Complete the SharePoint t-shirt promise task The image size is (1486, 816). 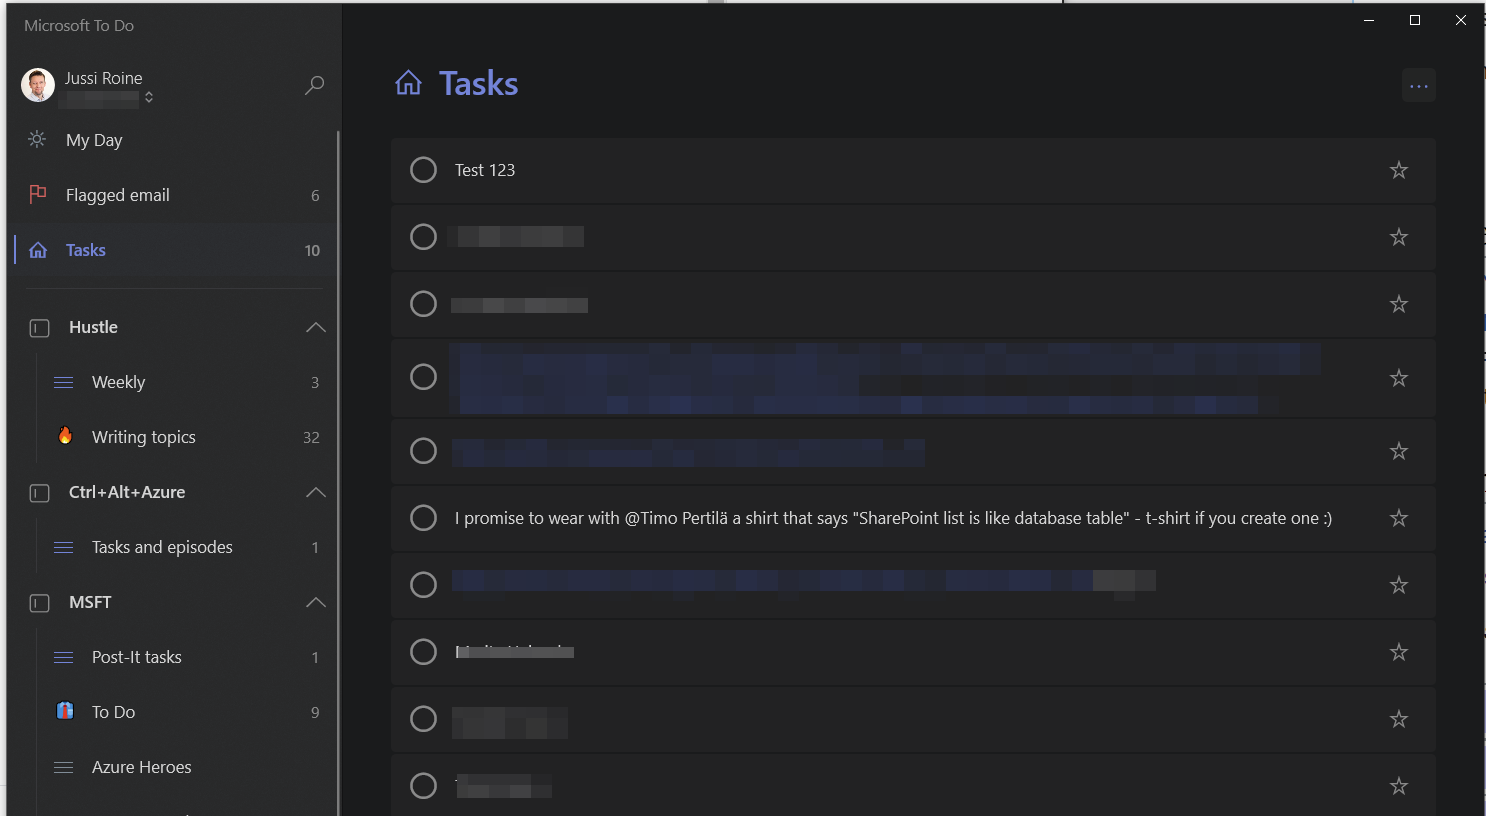[x=424, y=518]
